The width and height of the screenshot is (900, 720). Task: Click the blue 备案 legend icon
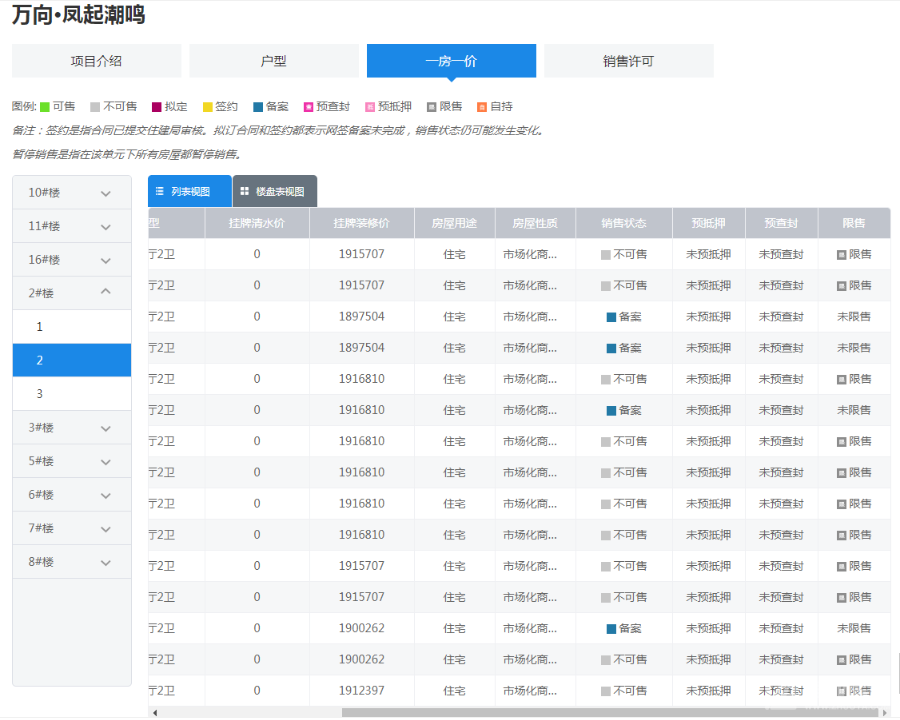click(x=258, y=107)
